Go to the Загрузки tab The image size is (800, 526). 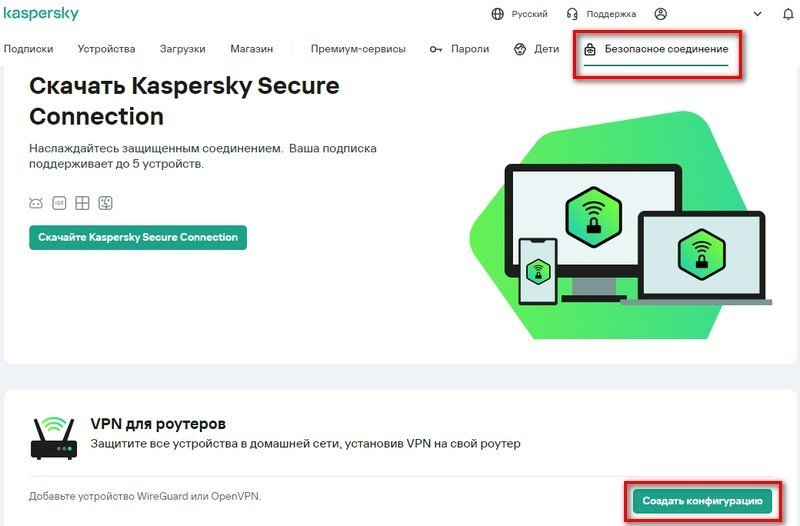[182, 48]
